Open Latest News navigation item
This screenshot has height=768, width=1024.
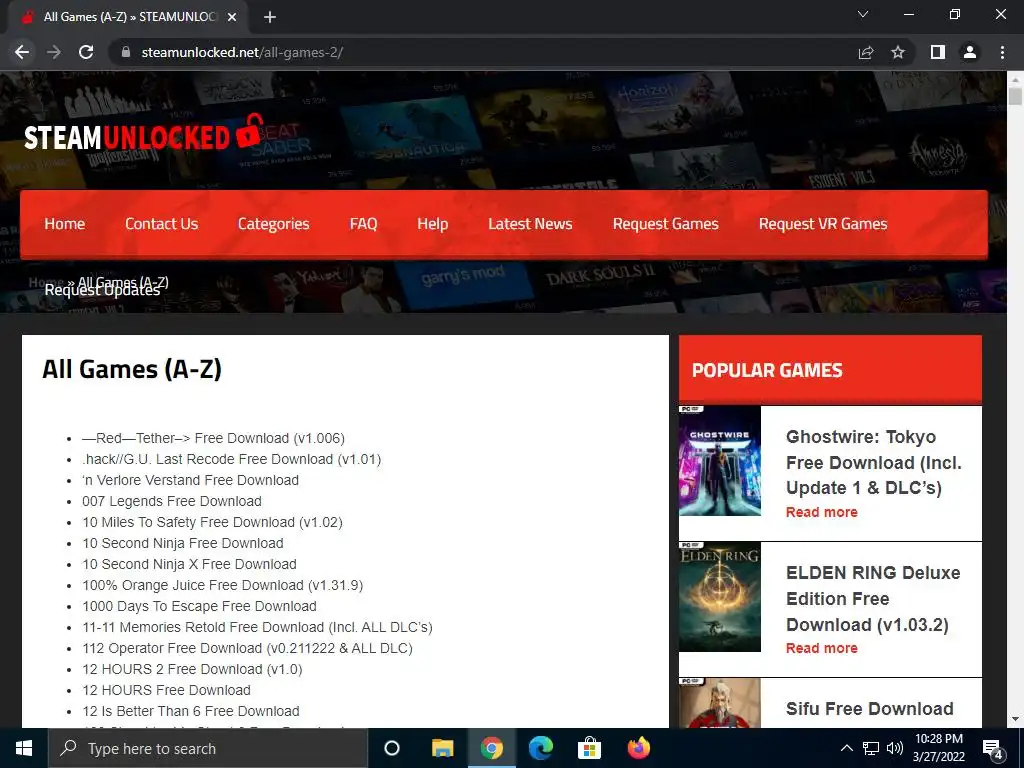point(530,224)
